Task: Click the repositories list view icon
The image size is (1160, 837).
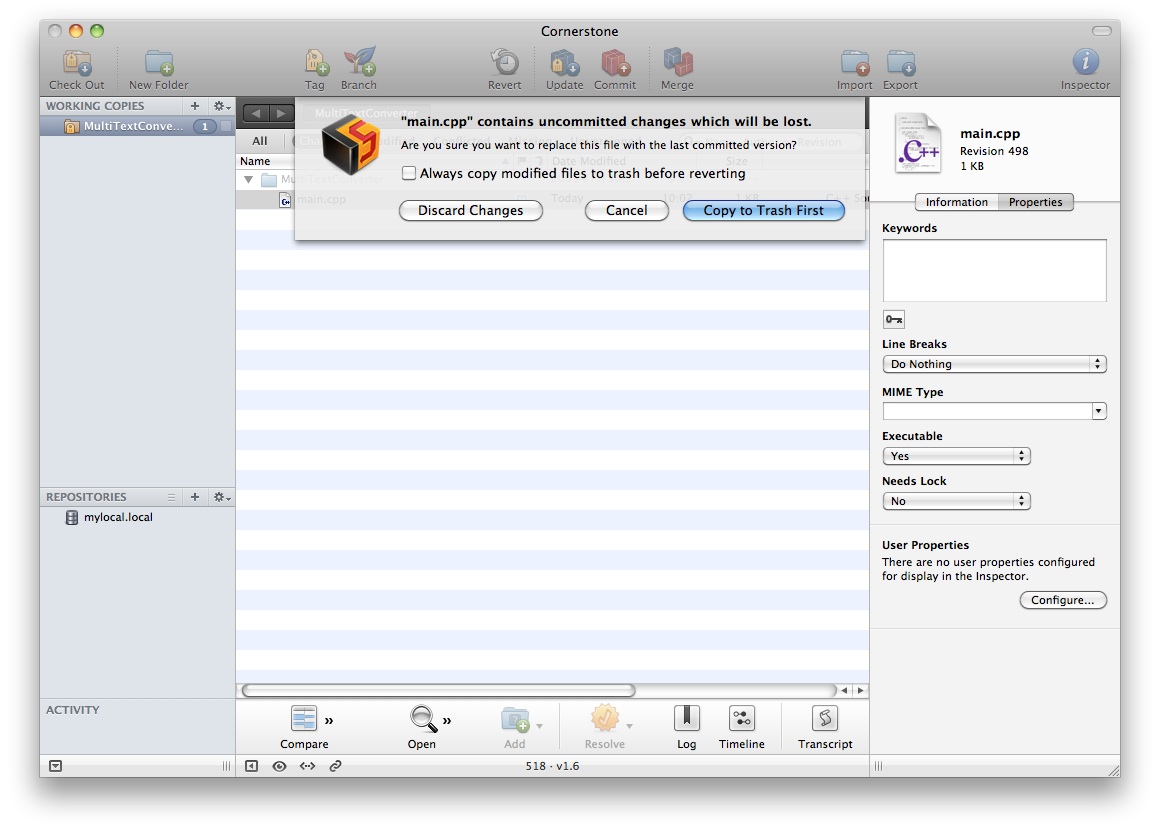Action: 172,497
